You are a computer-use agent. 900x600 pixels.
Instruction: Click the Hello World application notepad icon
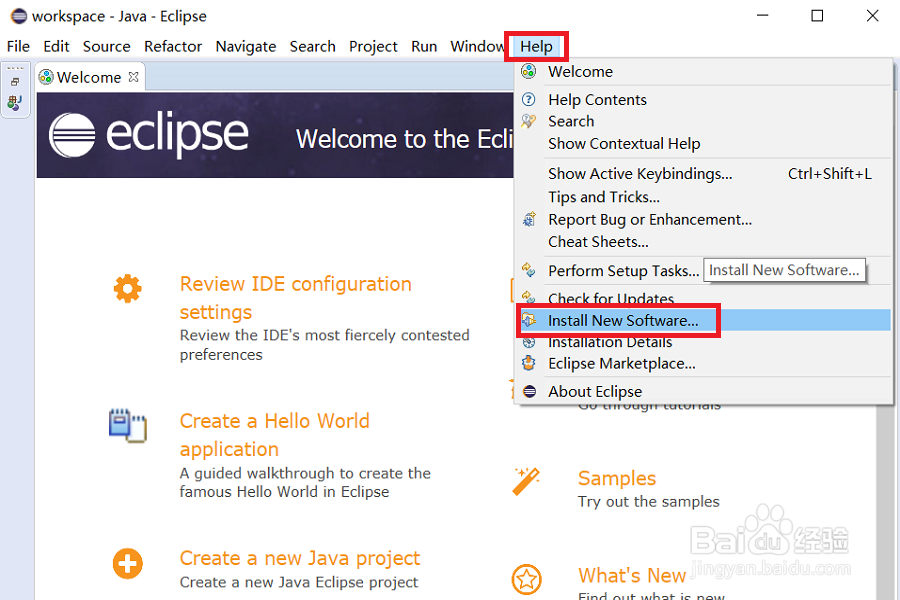(127, 425)
